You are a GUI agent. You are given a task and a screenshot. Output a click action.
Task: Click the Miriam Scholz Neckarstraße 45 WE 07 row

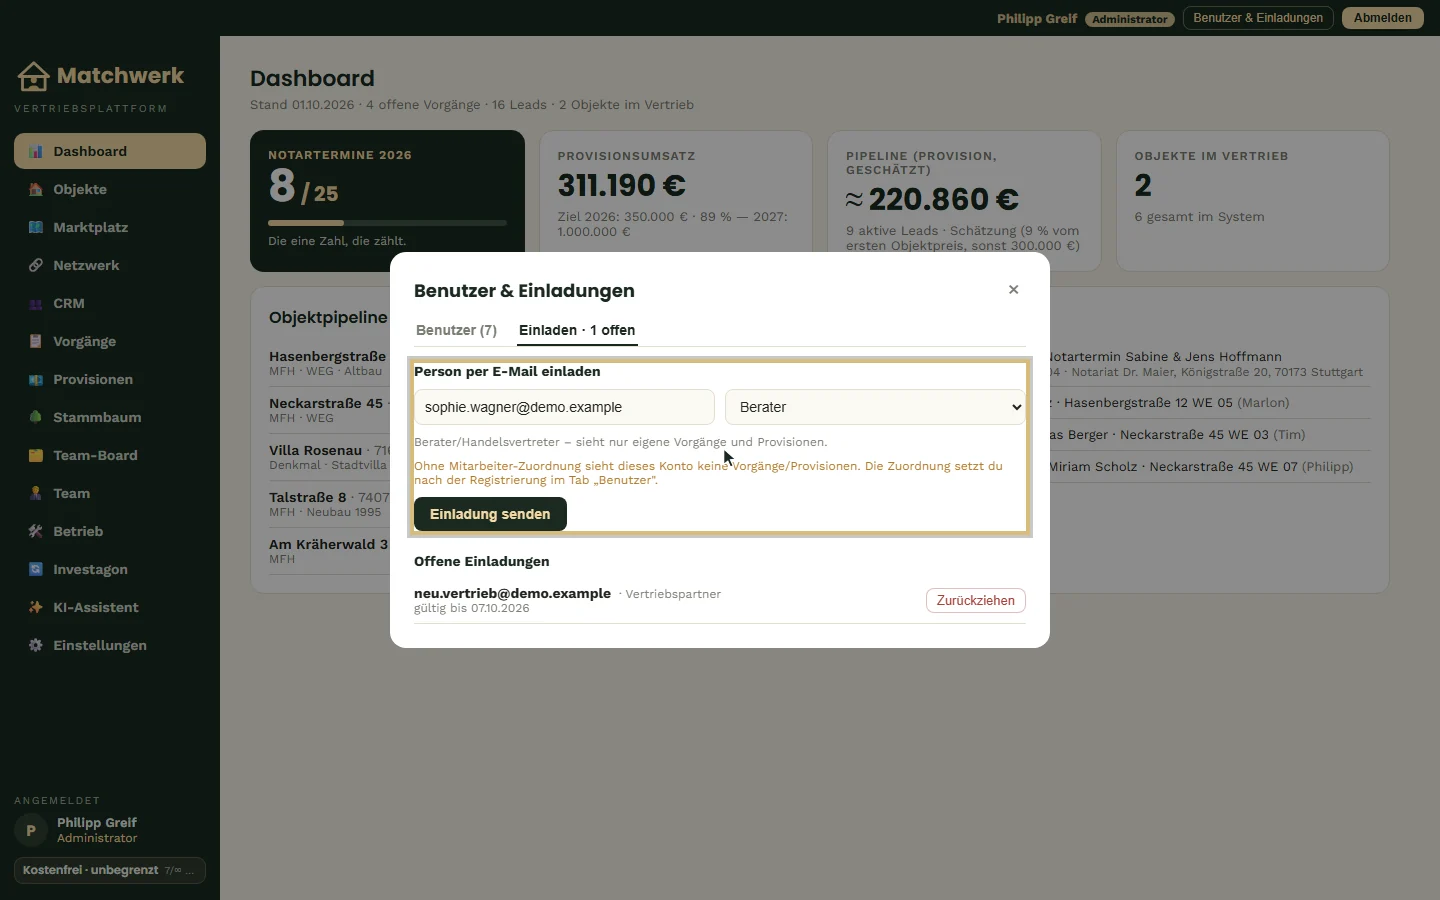[x=1209, y=467]
